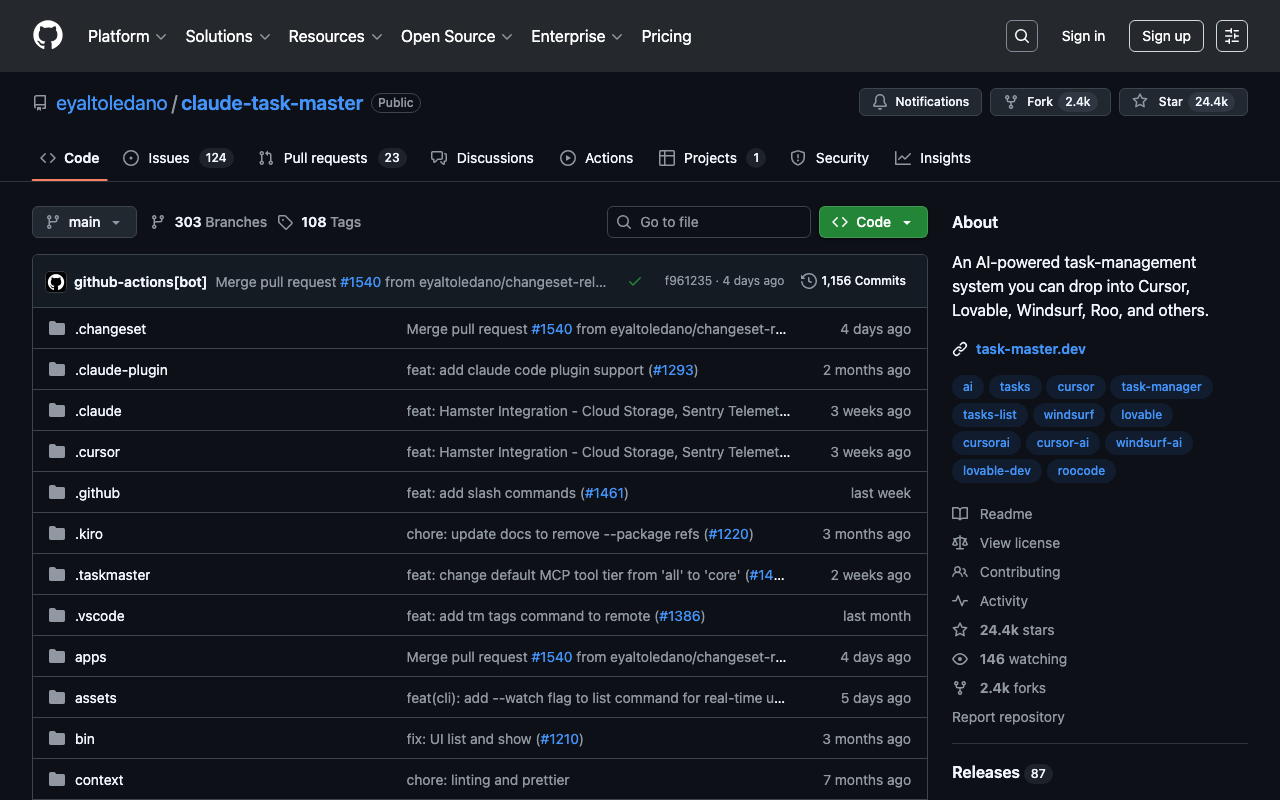Open the Notifications subscribe button
The height and width of the screenshot is (800, 1280).
point(920,102)
